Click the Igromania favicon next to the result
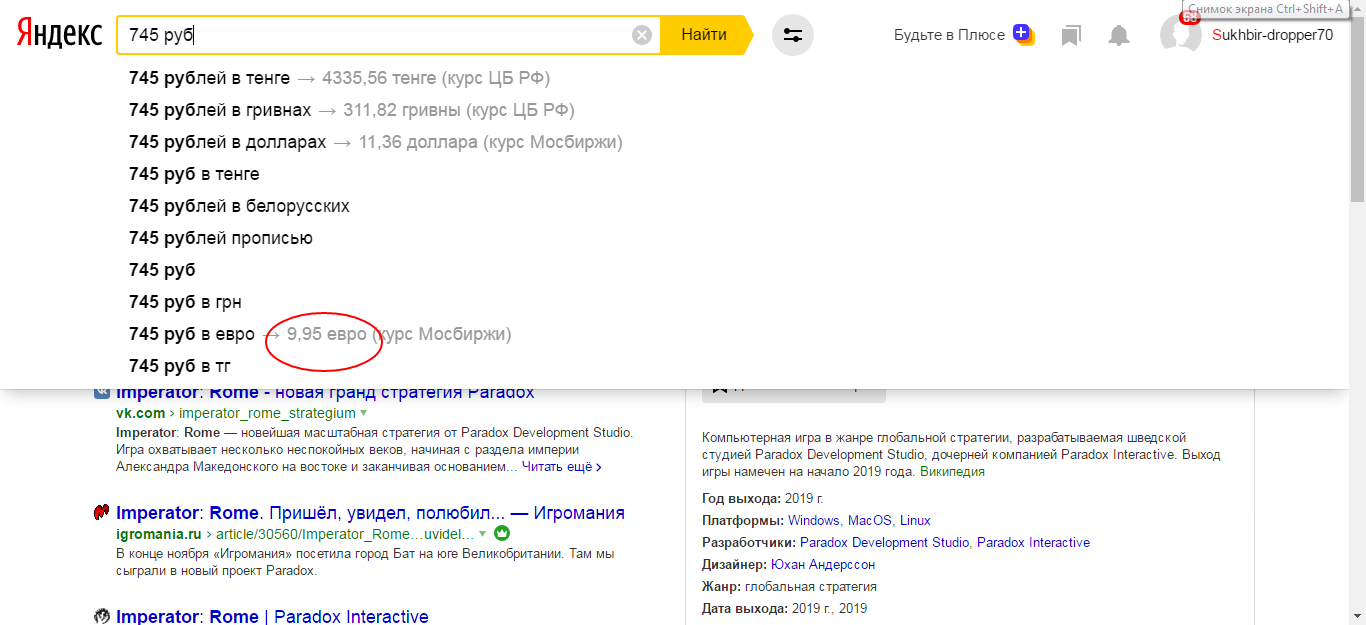The image size is (1366, 625). [101, 513]
